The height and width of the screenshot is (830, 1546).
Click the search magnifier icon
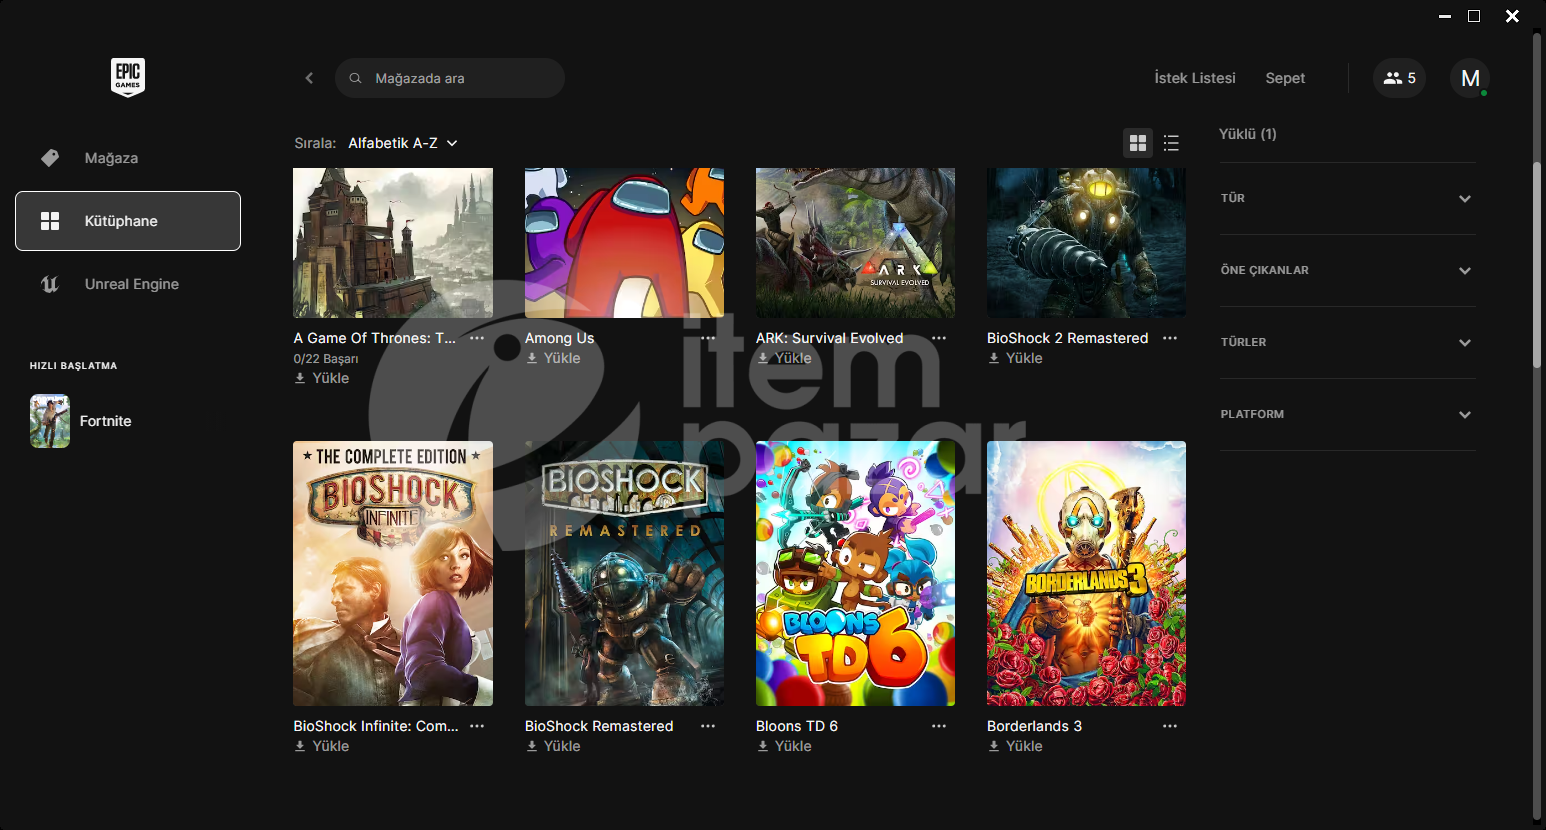[355, 78]
